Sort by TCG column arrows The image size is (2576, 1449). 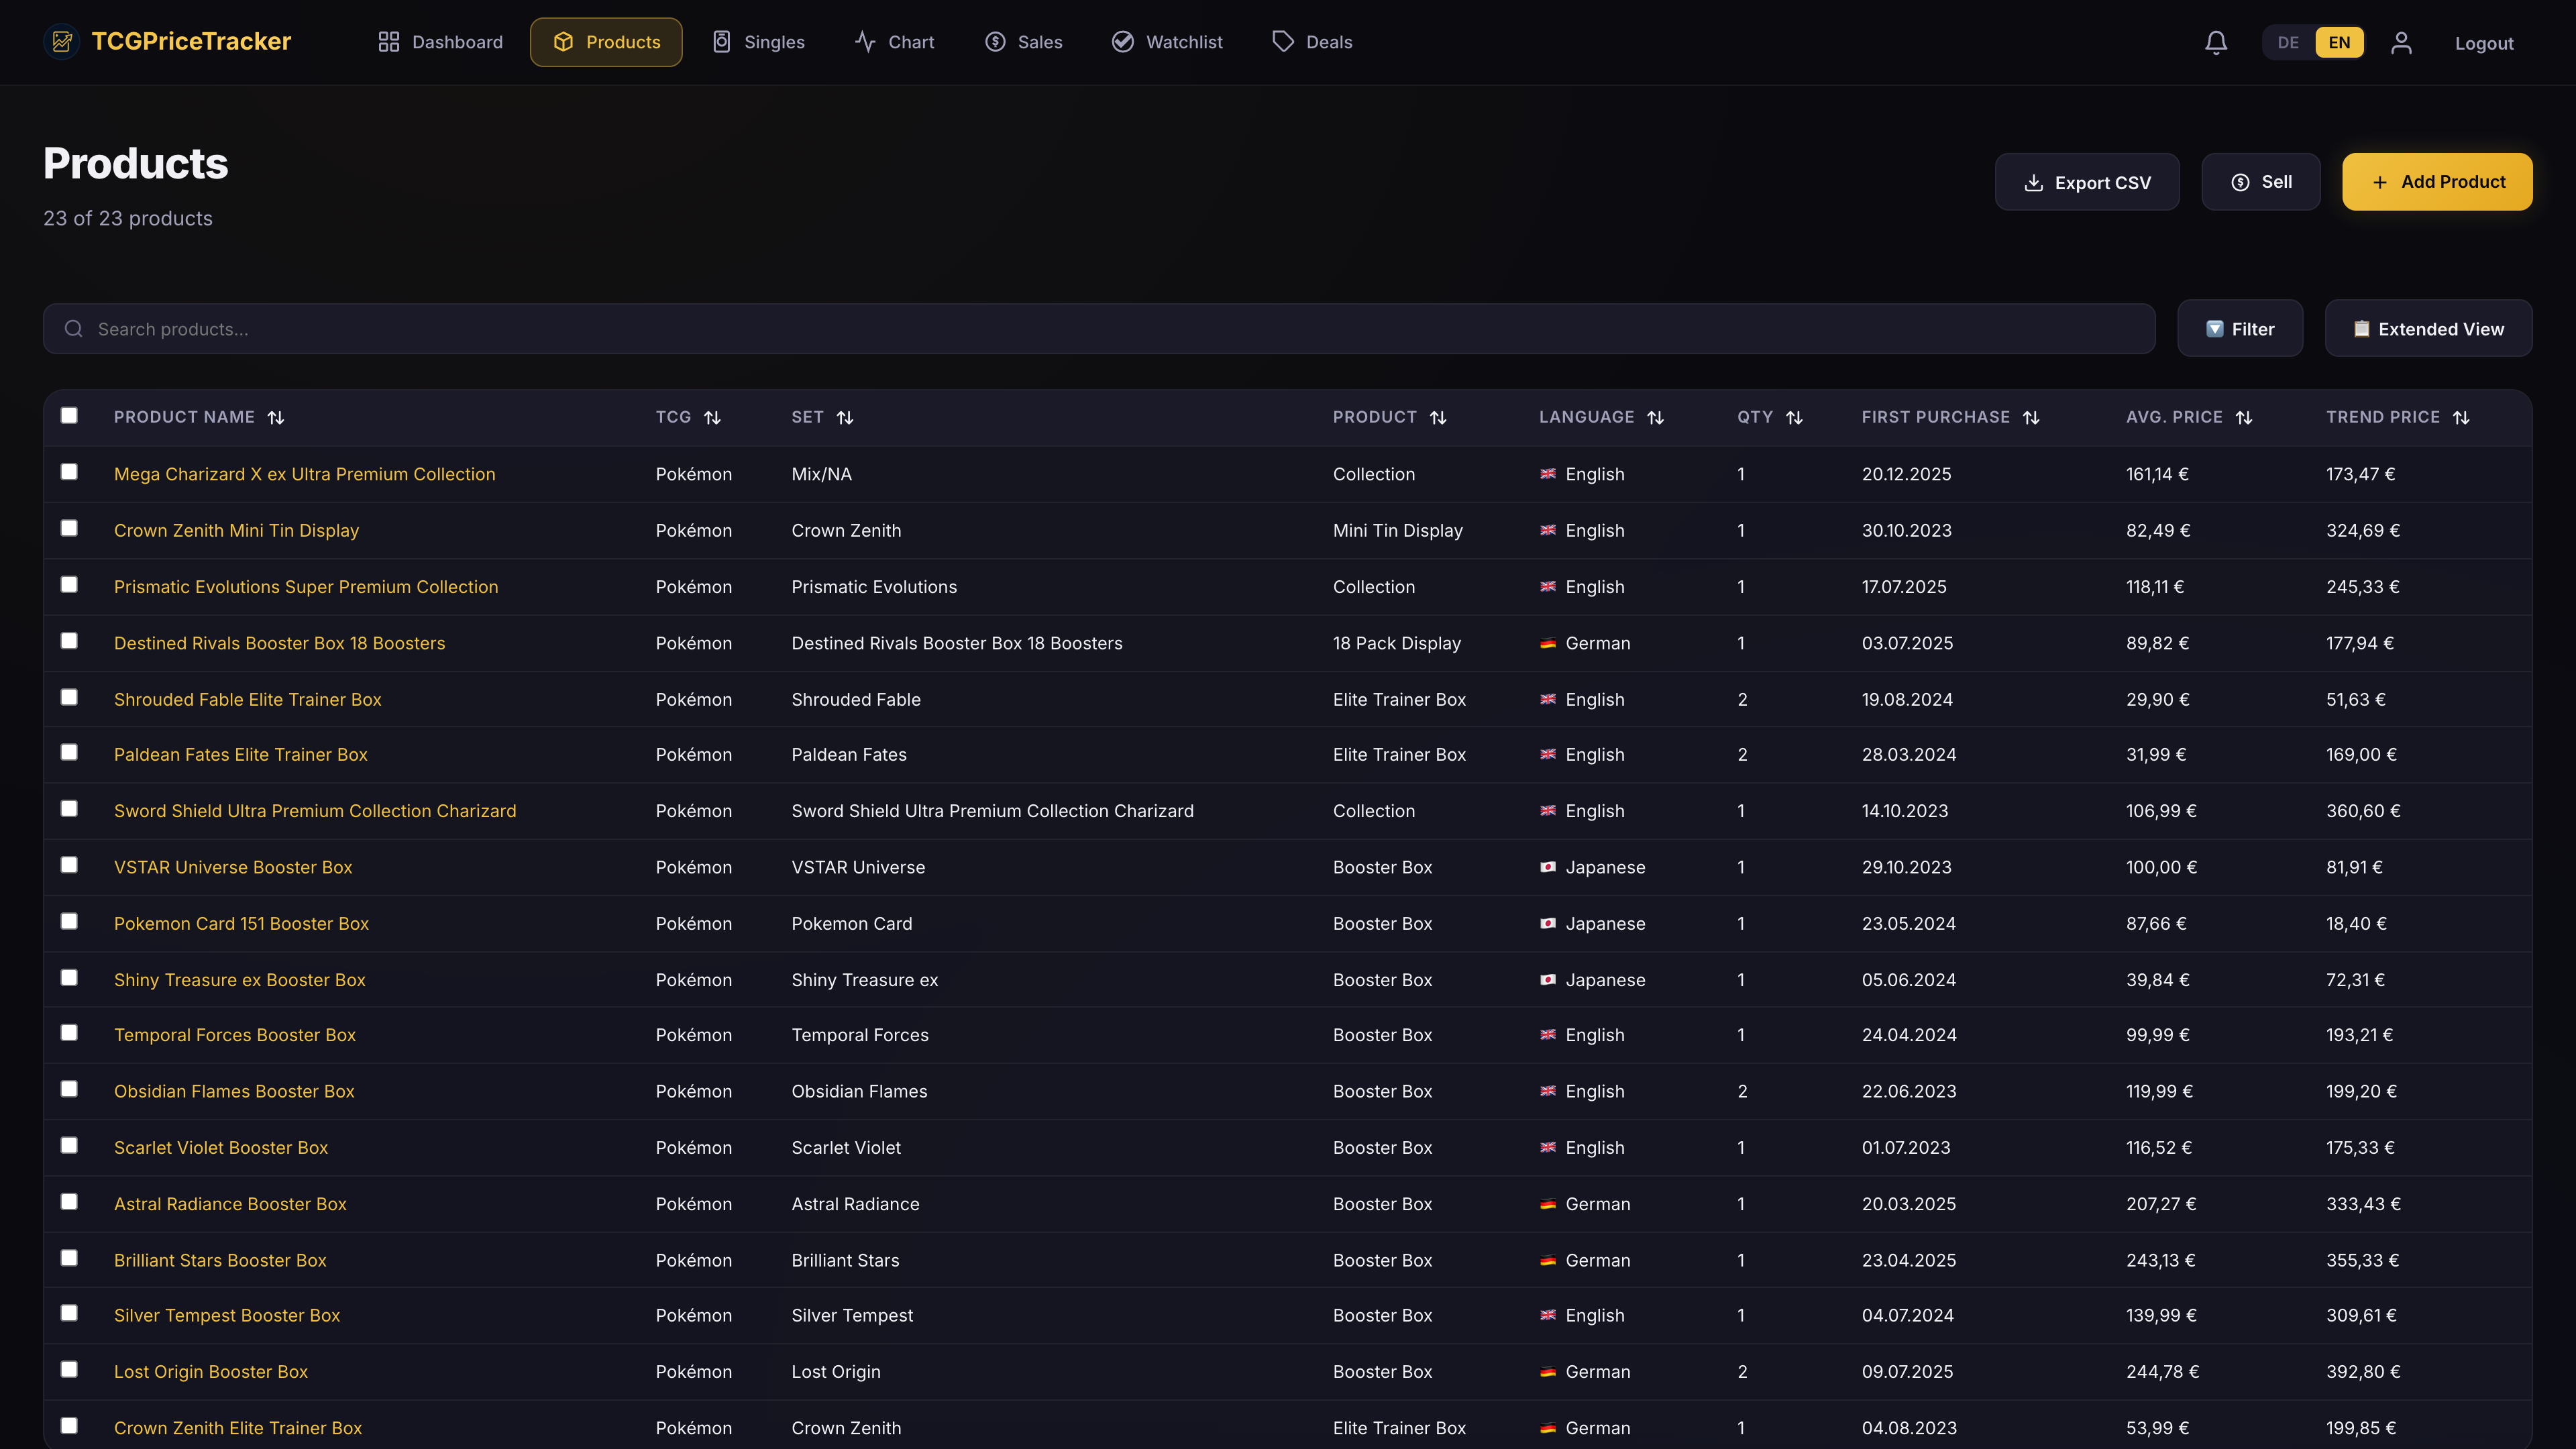pyautogui.click(x=712, y=417)
